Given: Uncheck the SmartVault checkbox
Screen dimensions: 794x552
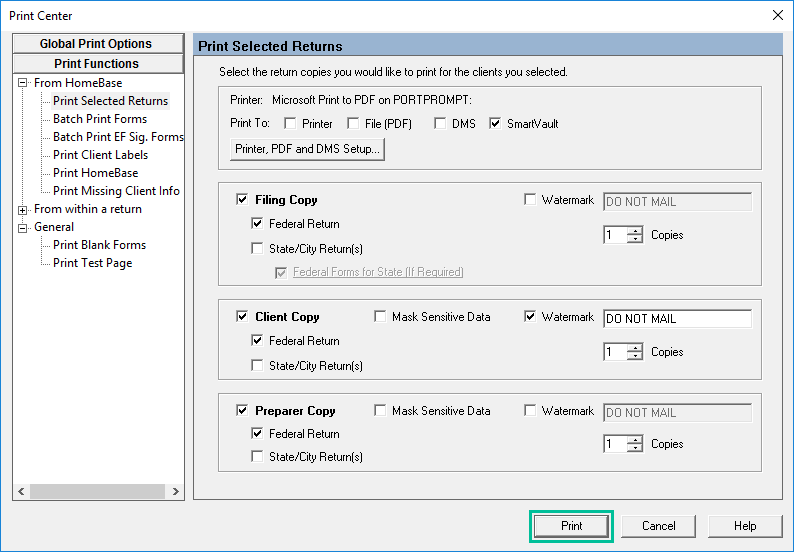Looking at the screenshot, I should [495, 124].
